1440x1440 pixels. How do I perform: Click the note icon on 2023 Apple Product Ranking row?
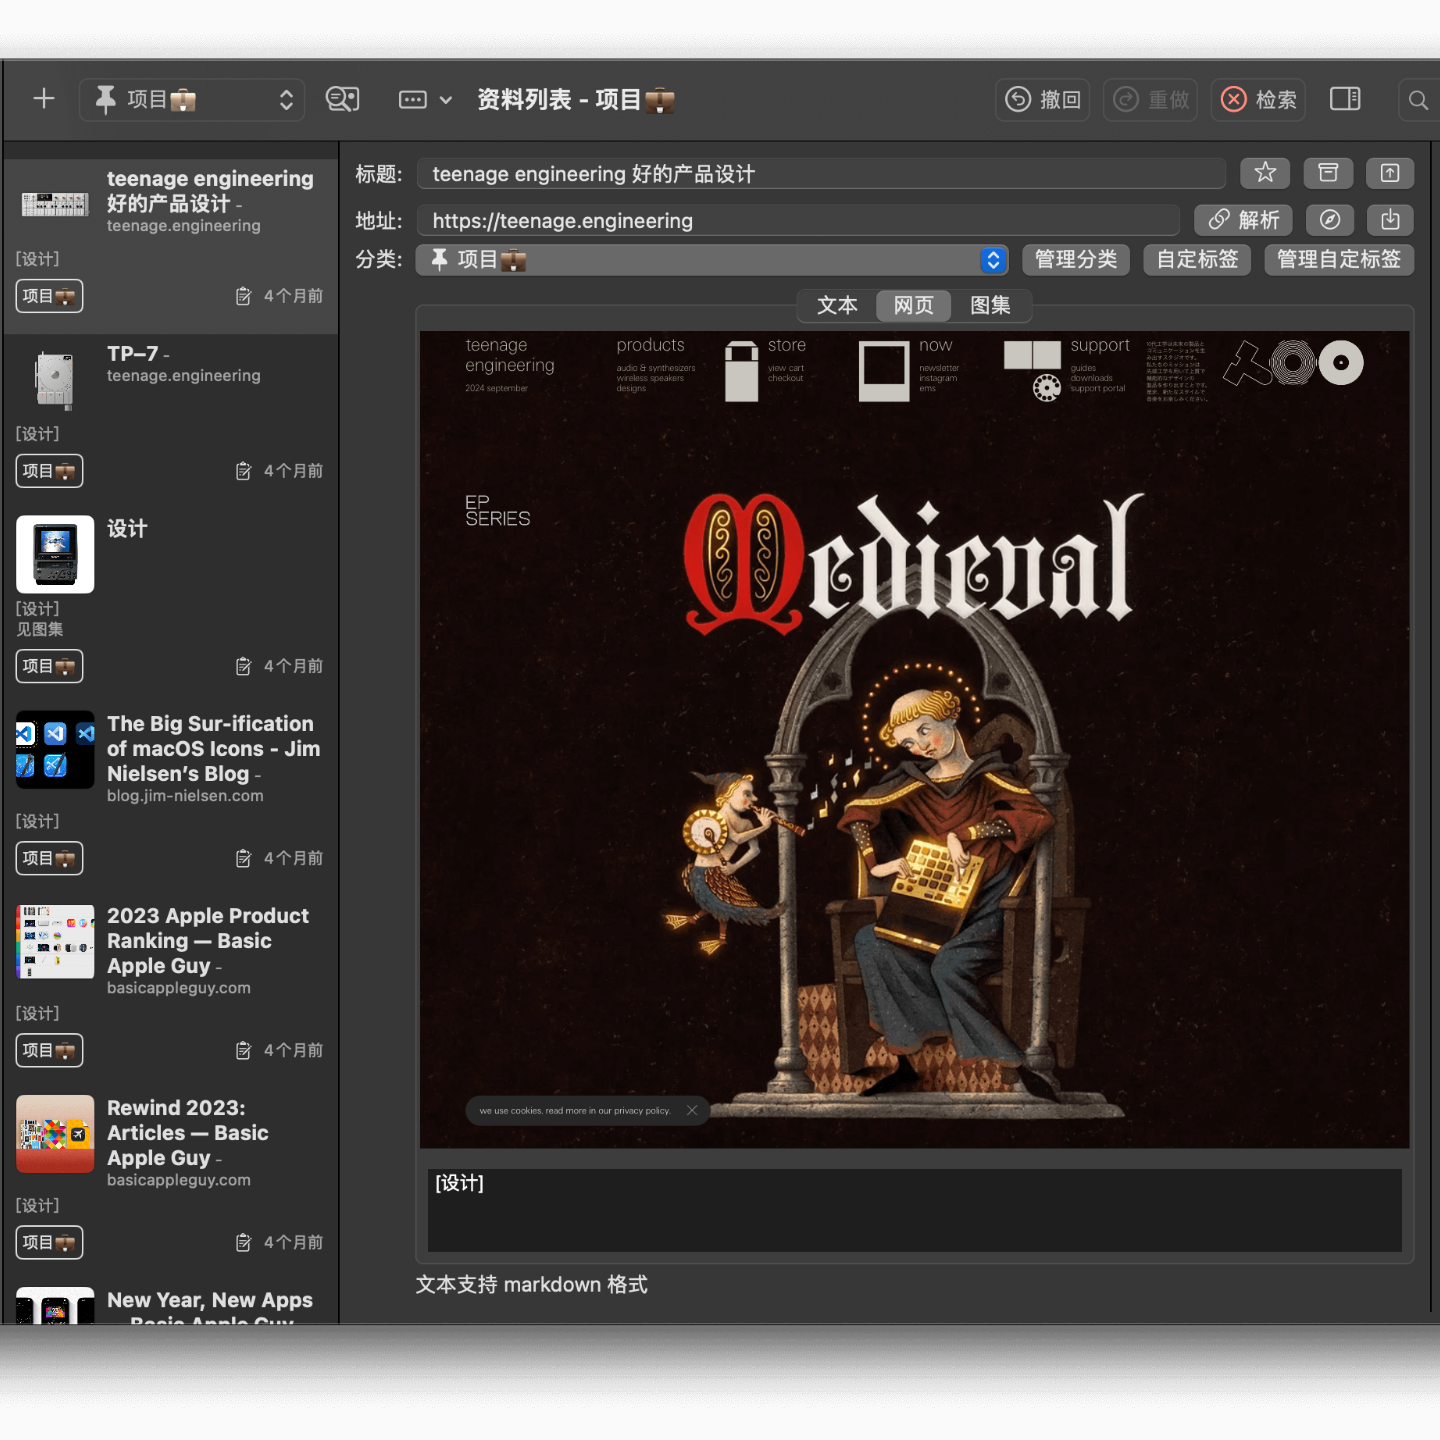243,1050
